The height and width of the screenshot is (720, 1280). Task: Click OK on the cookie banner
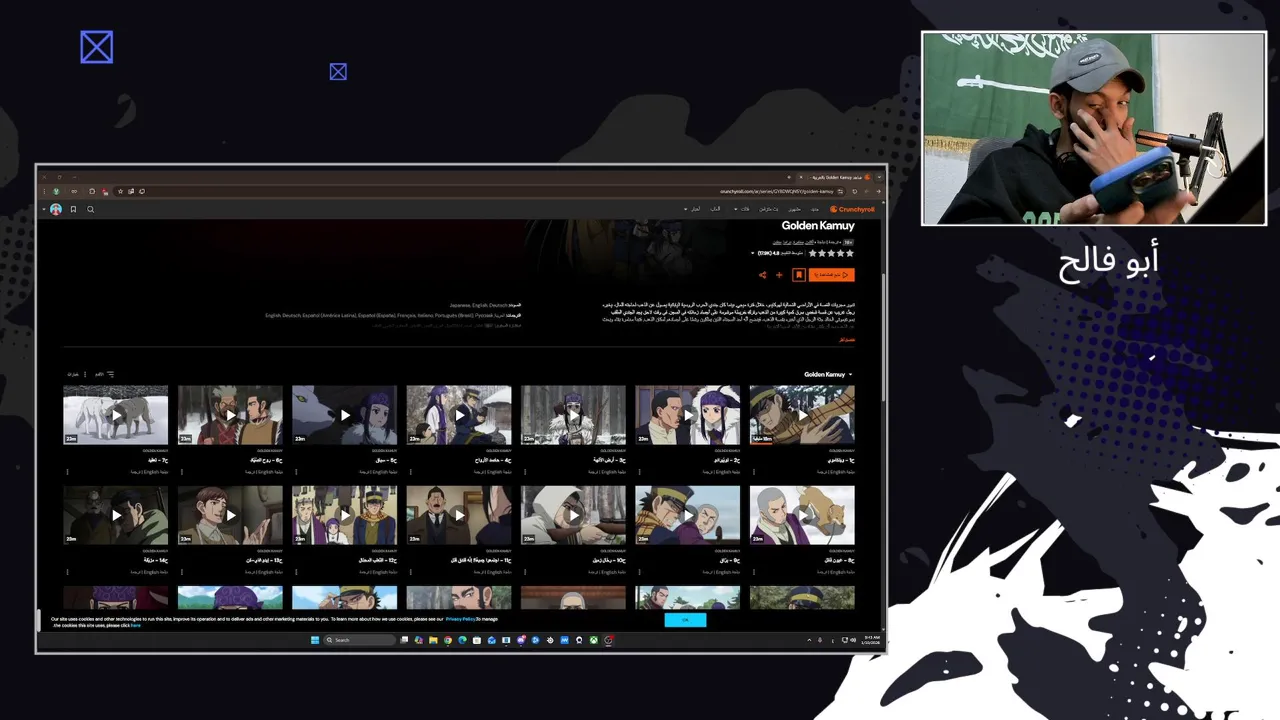pos(685,620)
